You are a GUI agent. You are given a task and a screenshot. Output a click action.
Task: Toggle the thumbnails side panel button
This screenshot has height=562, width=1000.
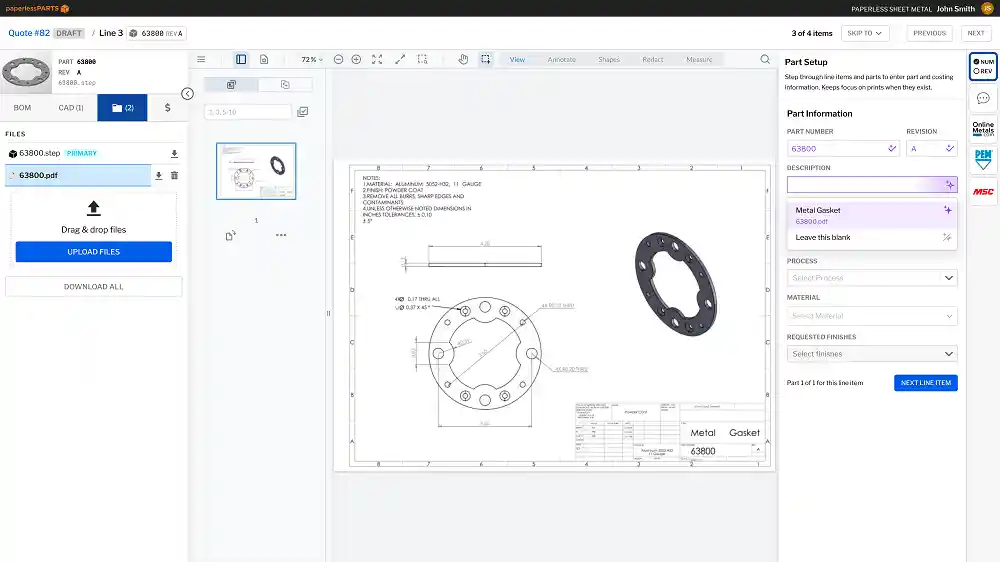(241, 60)
